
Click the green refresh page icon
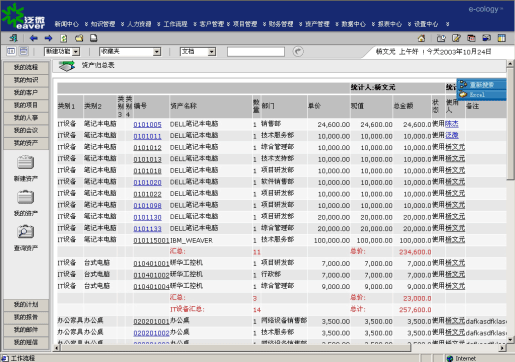tap(64, 38)
